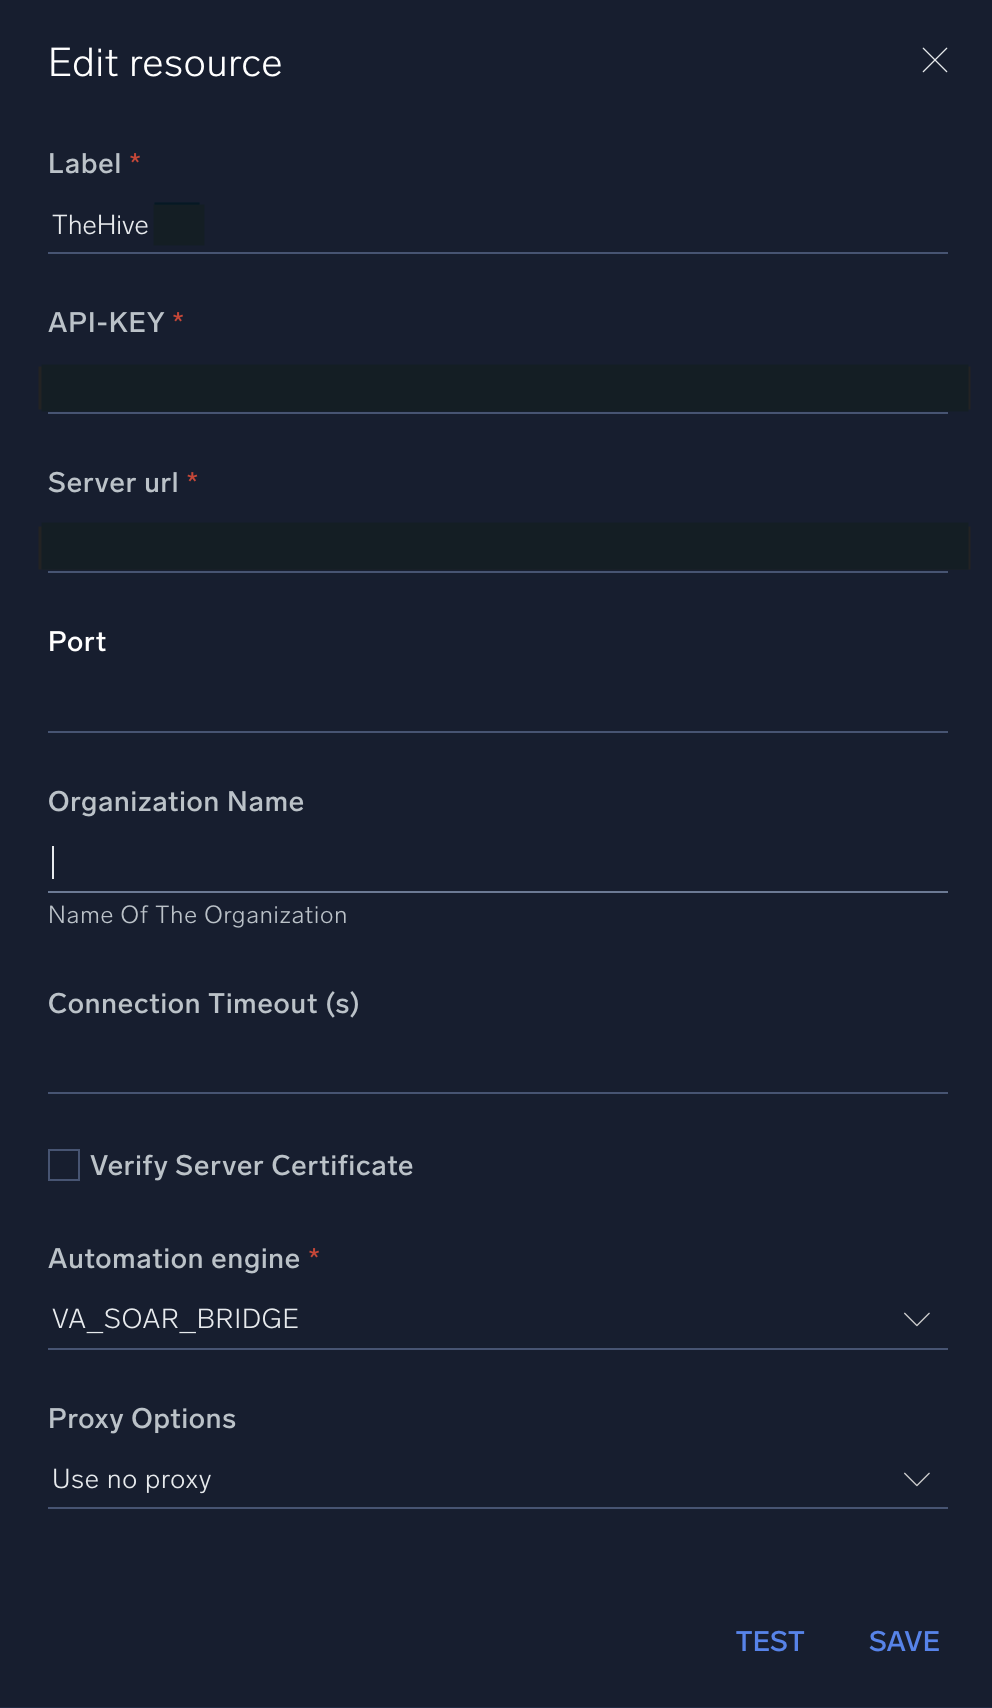Expand the Proxy Options selector

click(500, 1479)
